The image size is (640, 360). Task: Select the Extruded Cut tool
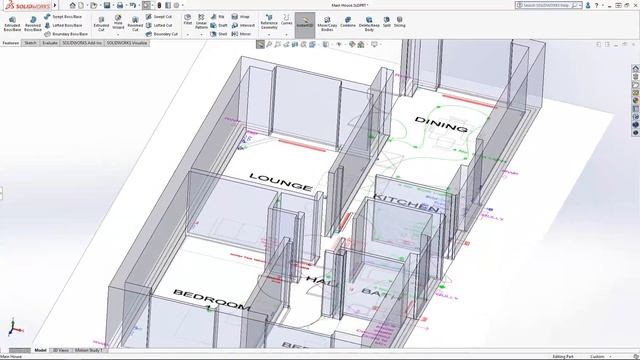coord(101,24)
